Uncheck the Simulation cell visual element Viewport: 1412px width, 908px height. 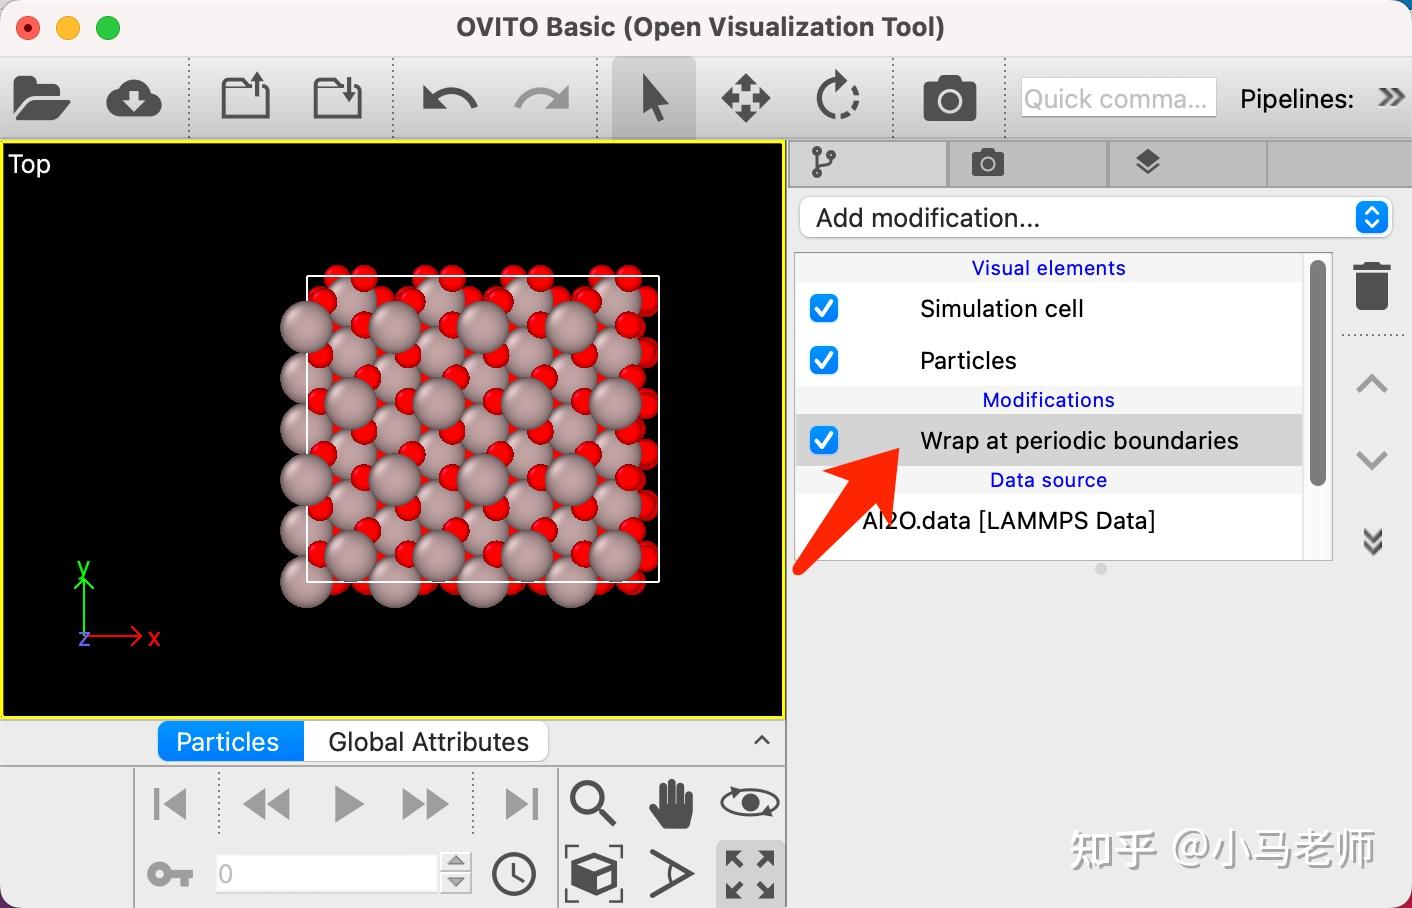[x=823, y=308]
